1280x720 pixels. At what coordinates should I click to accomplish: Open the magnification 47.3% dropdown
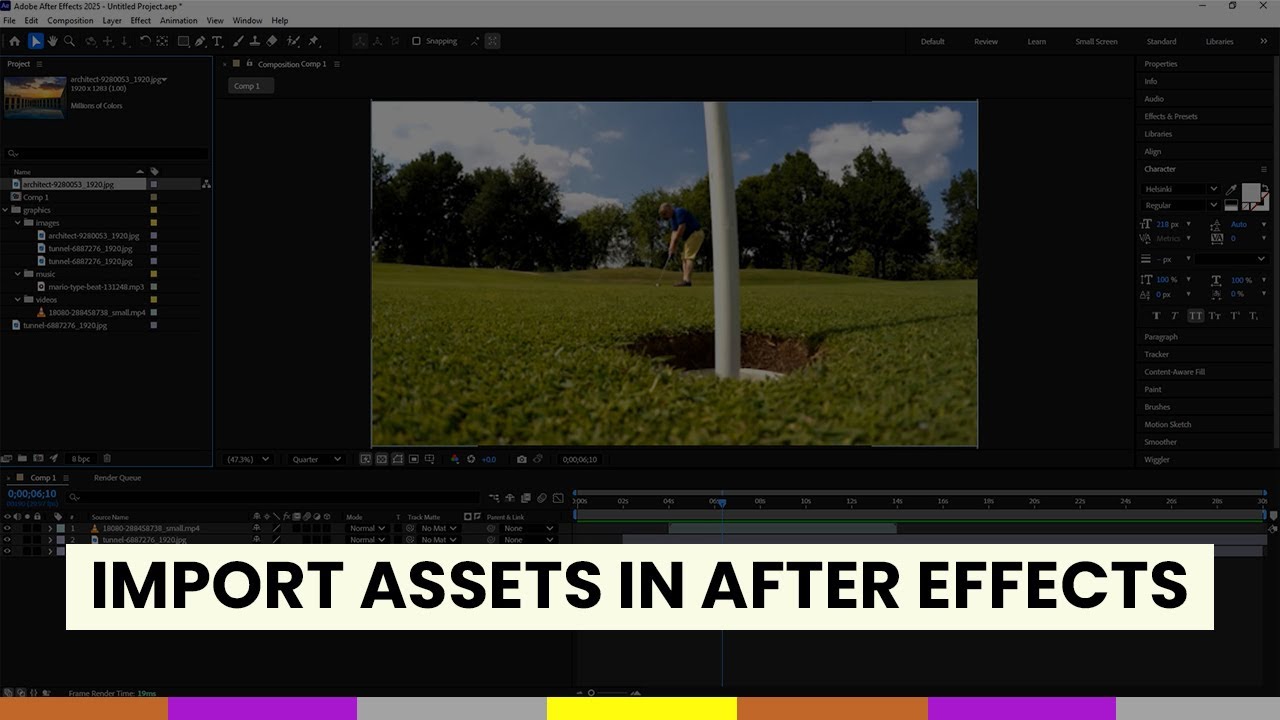(248, 459)
